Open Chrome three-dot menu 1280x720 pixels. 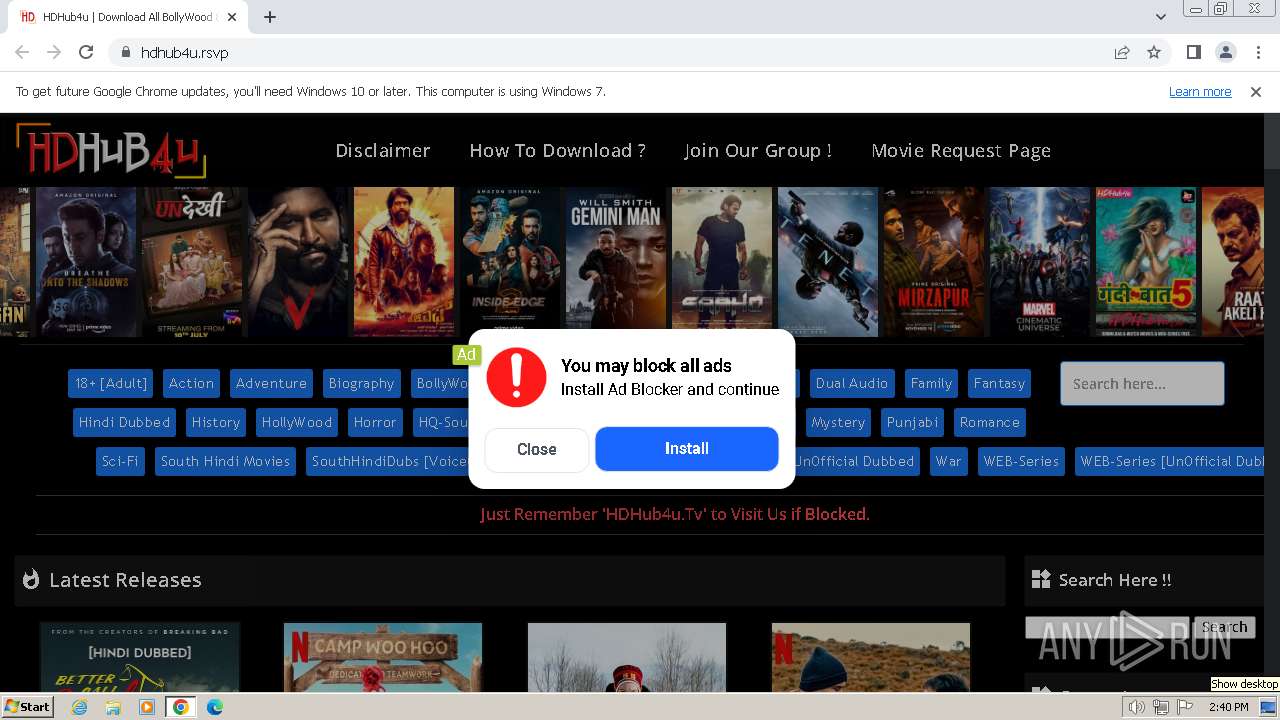click(1256, 52)
